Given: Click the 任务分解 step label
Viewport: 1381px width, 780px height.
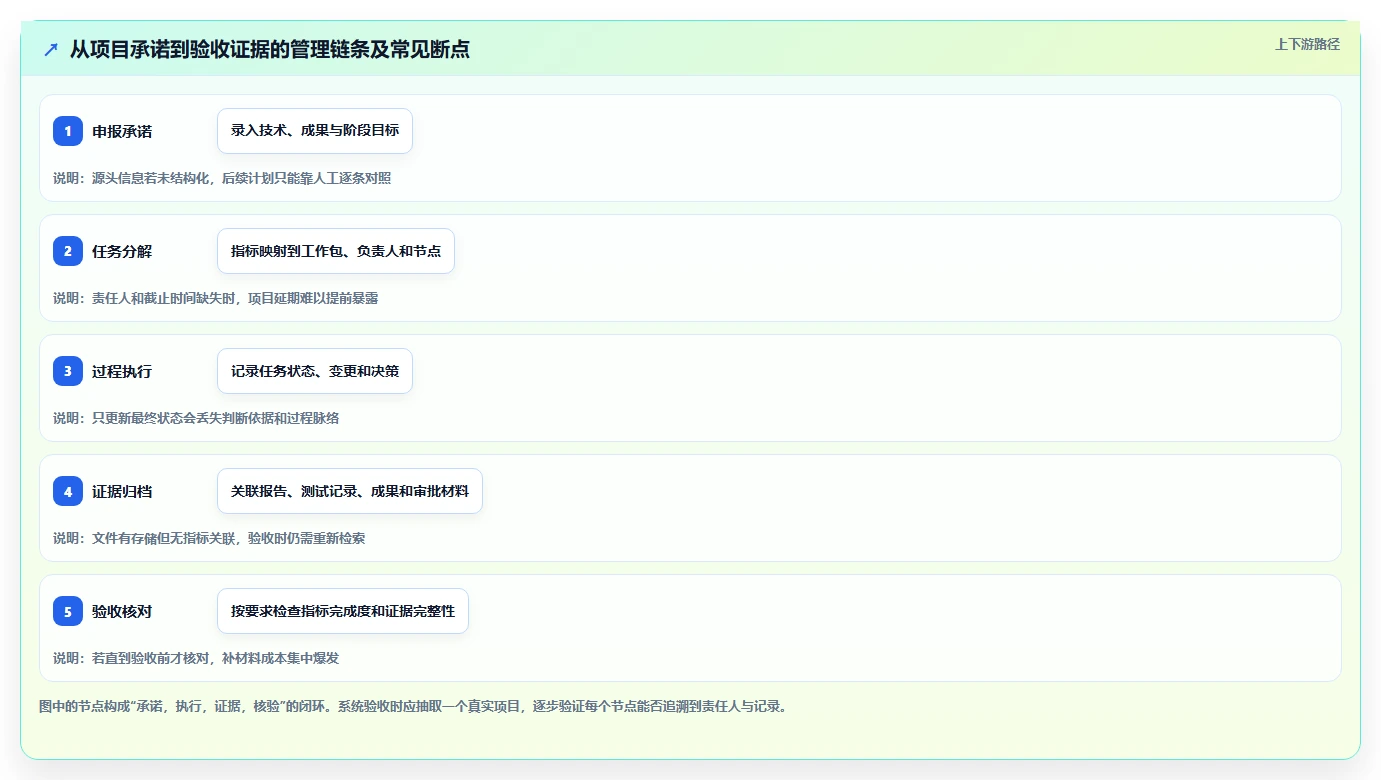Looking at the screenshot, I should (x=122, y=251).
